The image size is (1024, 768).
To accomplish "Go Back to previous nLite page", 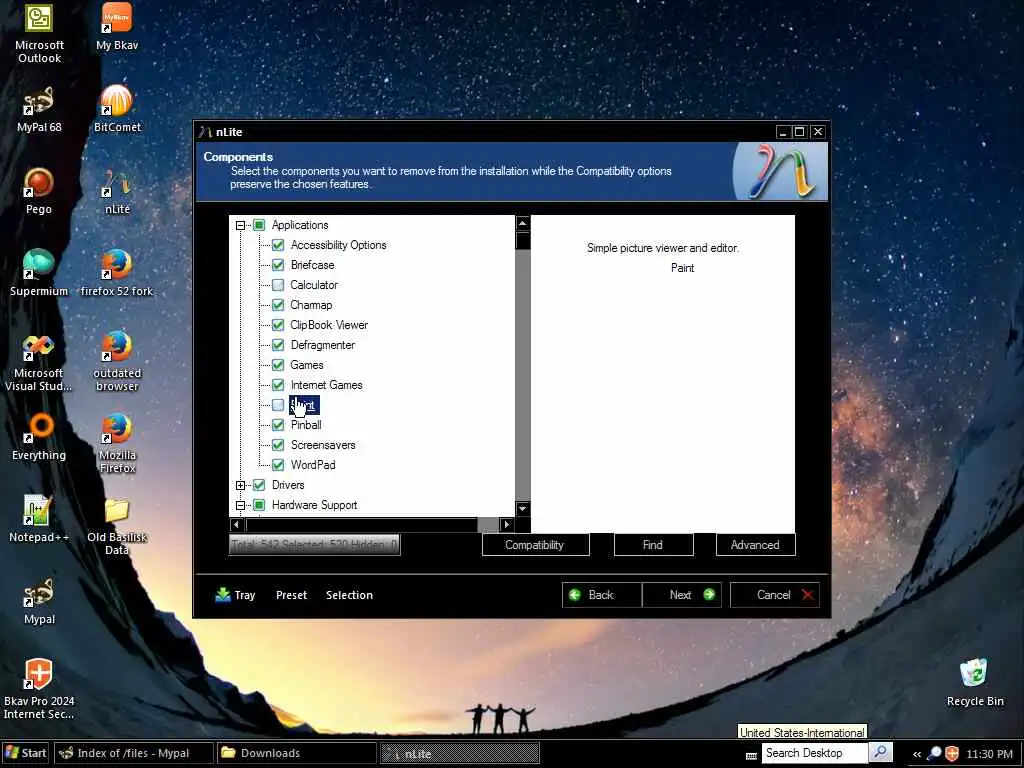I will [x=601, y=595].
